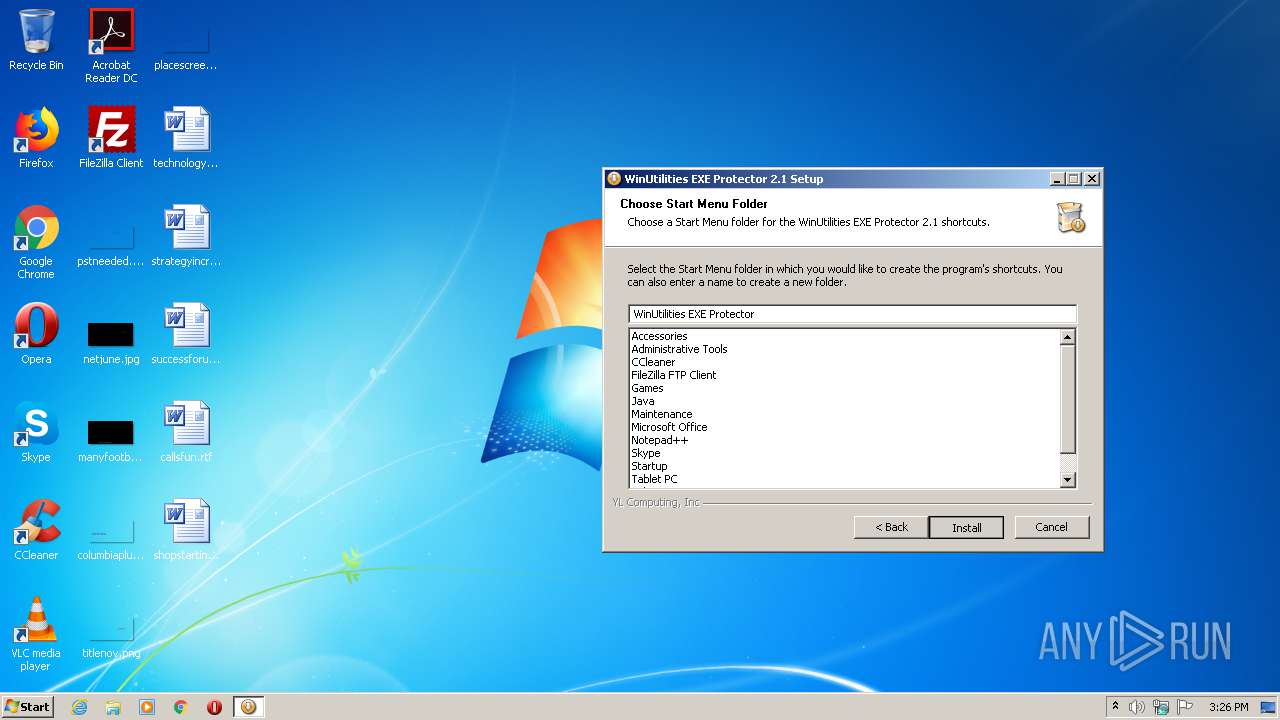Click the installer icon in the title bar
This screenshot has height=720, width=1280.
point(614,179)
